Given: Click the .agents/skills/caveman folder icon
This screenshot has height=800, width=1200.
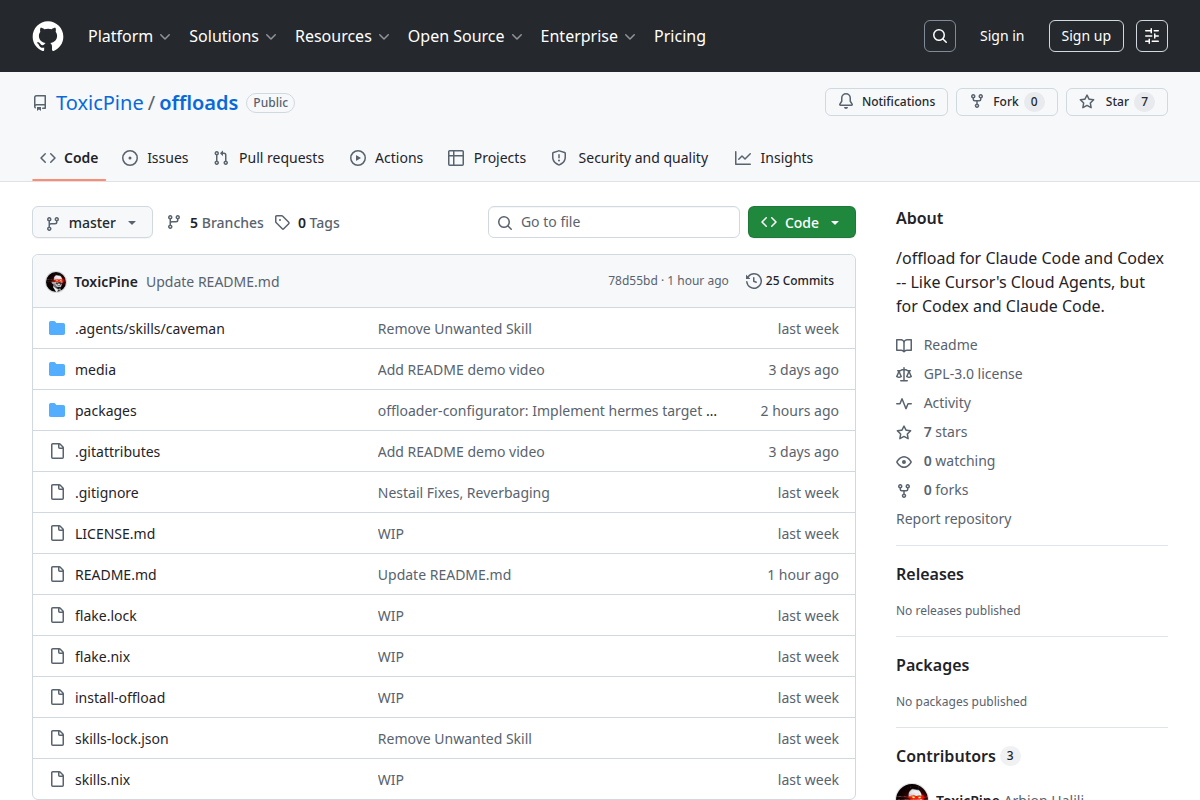Looking at the screenshot, I should (57, 329).
